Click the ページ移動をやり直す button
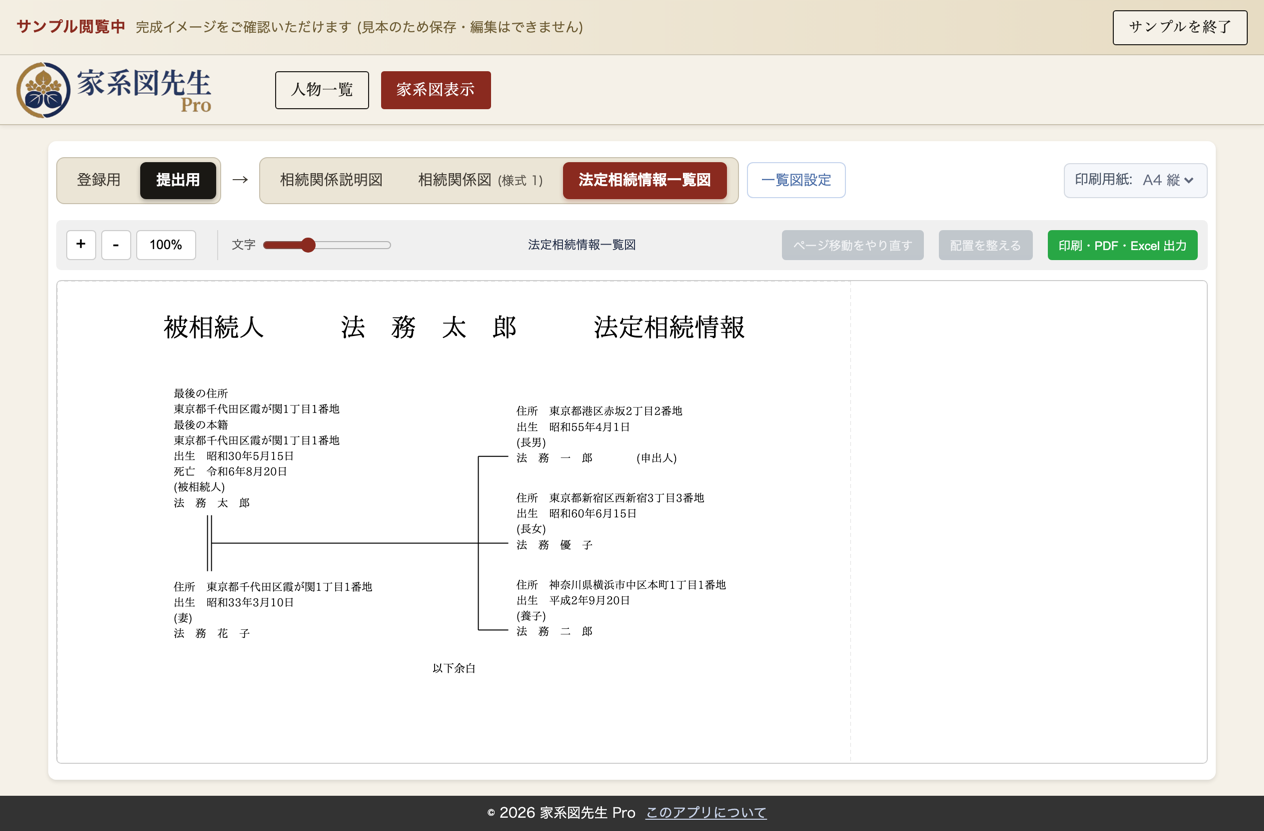This screenshot has width=1264, height=831. [853, 245]
